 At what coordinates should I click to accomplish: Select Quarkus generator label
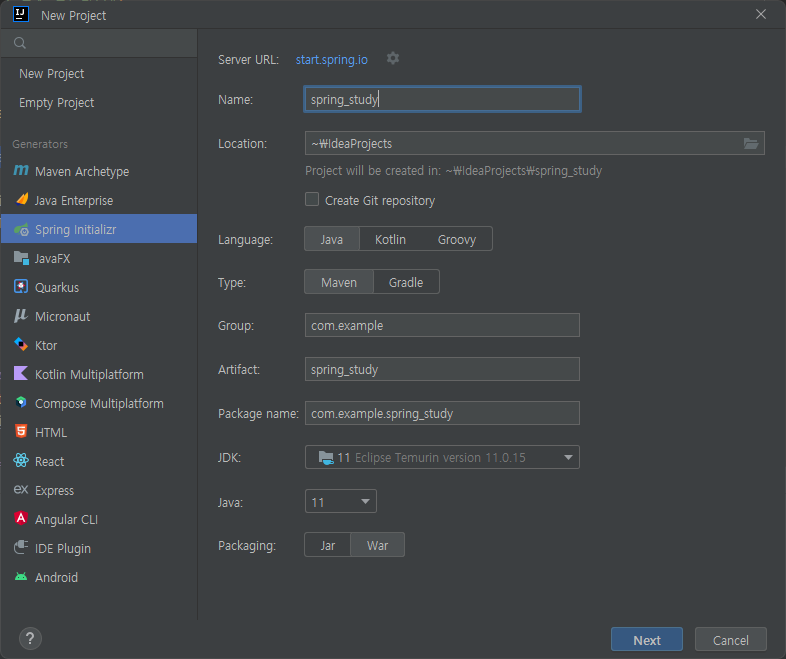(57, 287)
